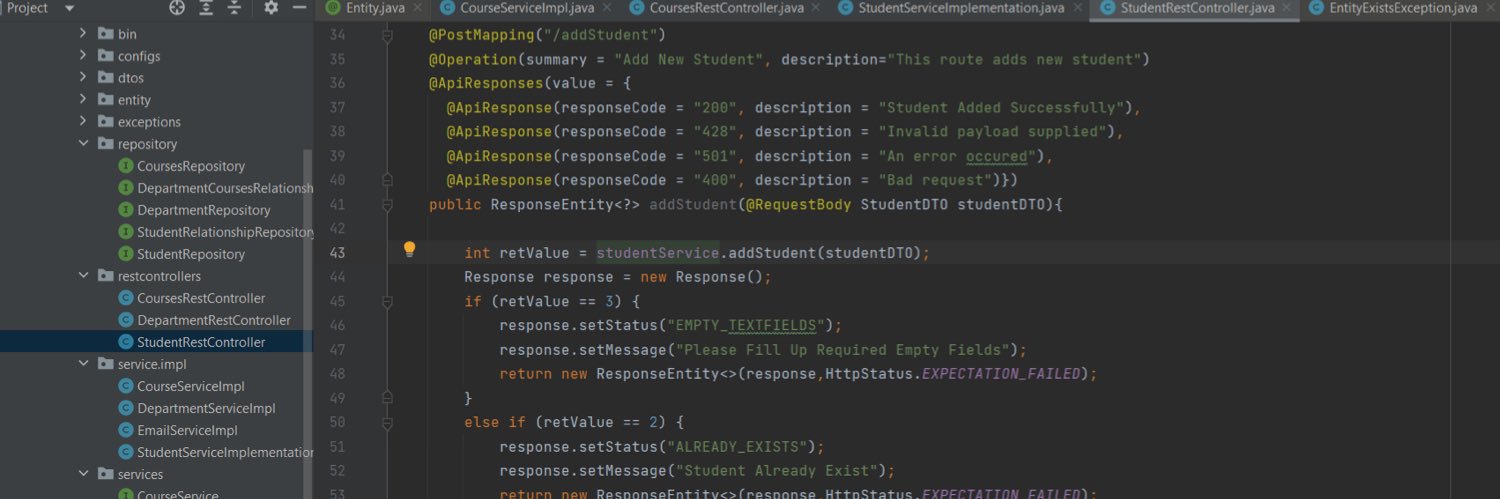Collapse the repository folder chevron
Viewport: 1500px width, 499px height.
click(x=84, y=144)
